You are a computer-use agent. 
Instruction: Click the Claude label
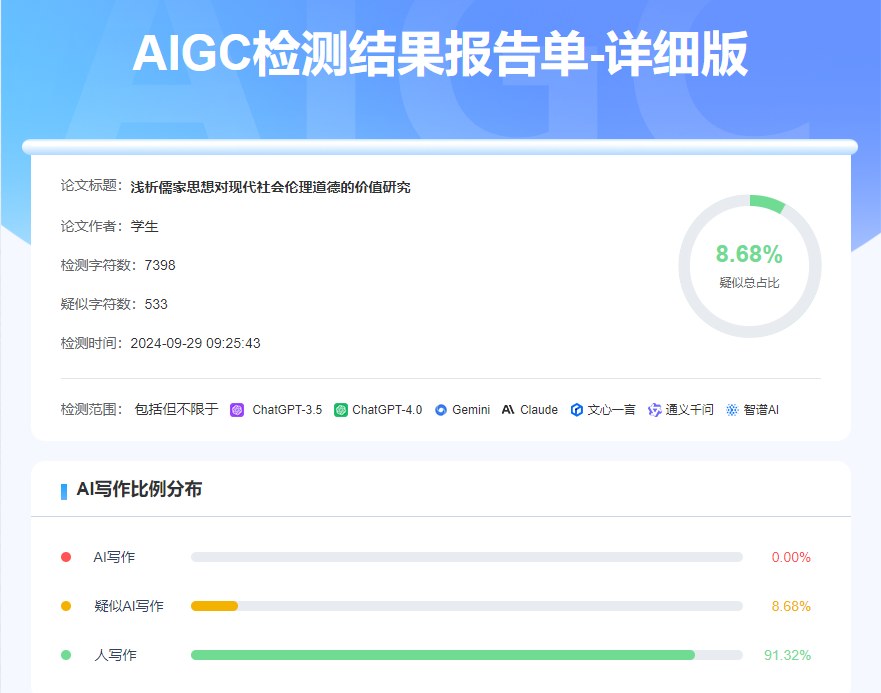[x=539, y=410]
